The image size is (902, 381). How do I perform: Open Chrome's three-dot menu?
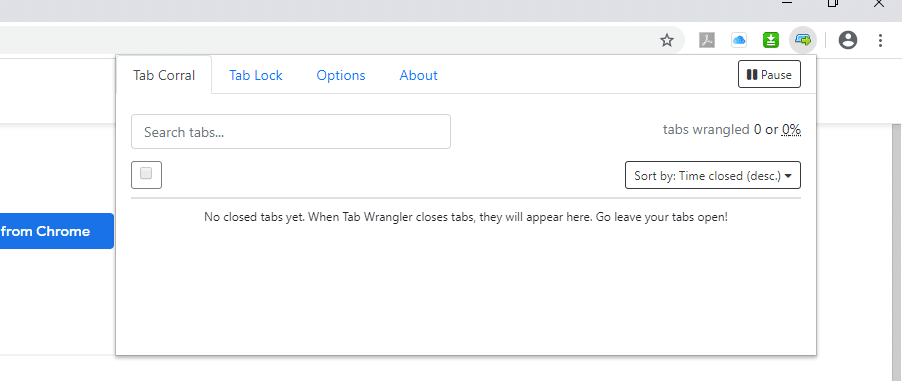[880, 40]
